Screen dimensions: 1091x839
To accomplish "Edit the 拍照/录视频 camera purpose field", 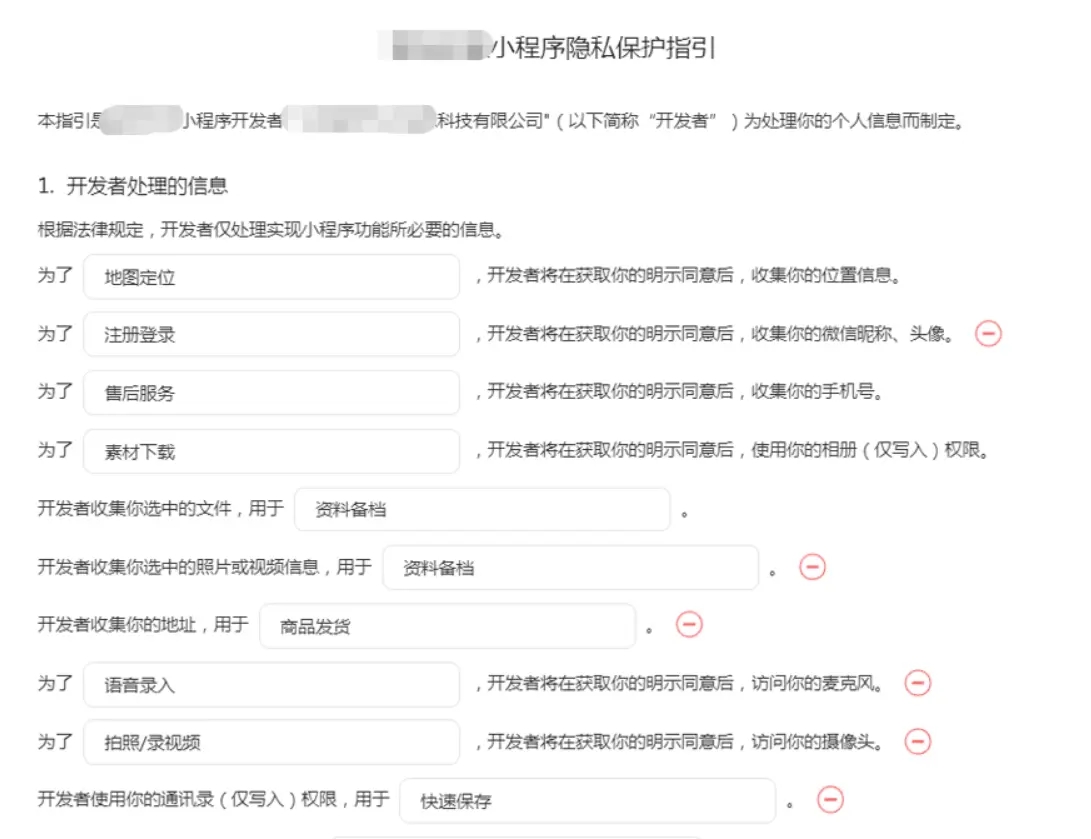I will [x=271, y=743].
